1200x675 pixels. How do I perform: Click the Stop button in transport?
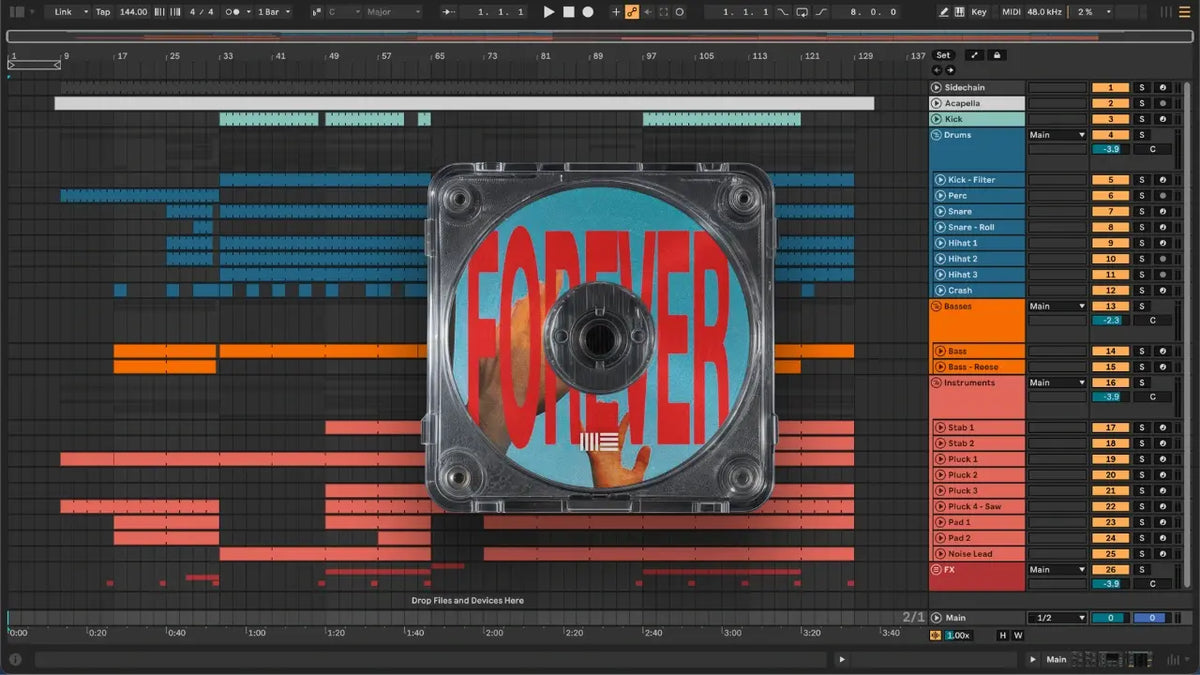pos(568,12)
